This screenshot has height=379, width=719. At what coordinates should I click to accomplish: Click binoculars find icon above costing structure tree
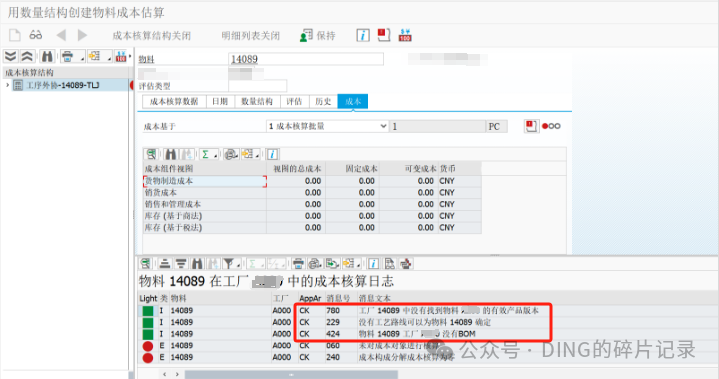[47, 56]
